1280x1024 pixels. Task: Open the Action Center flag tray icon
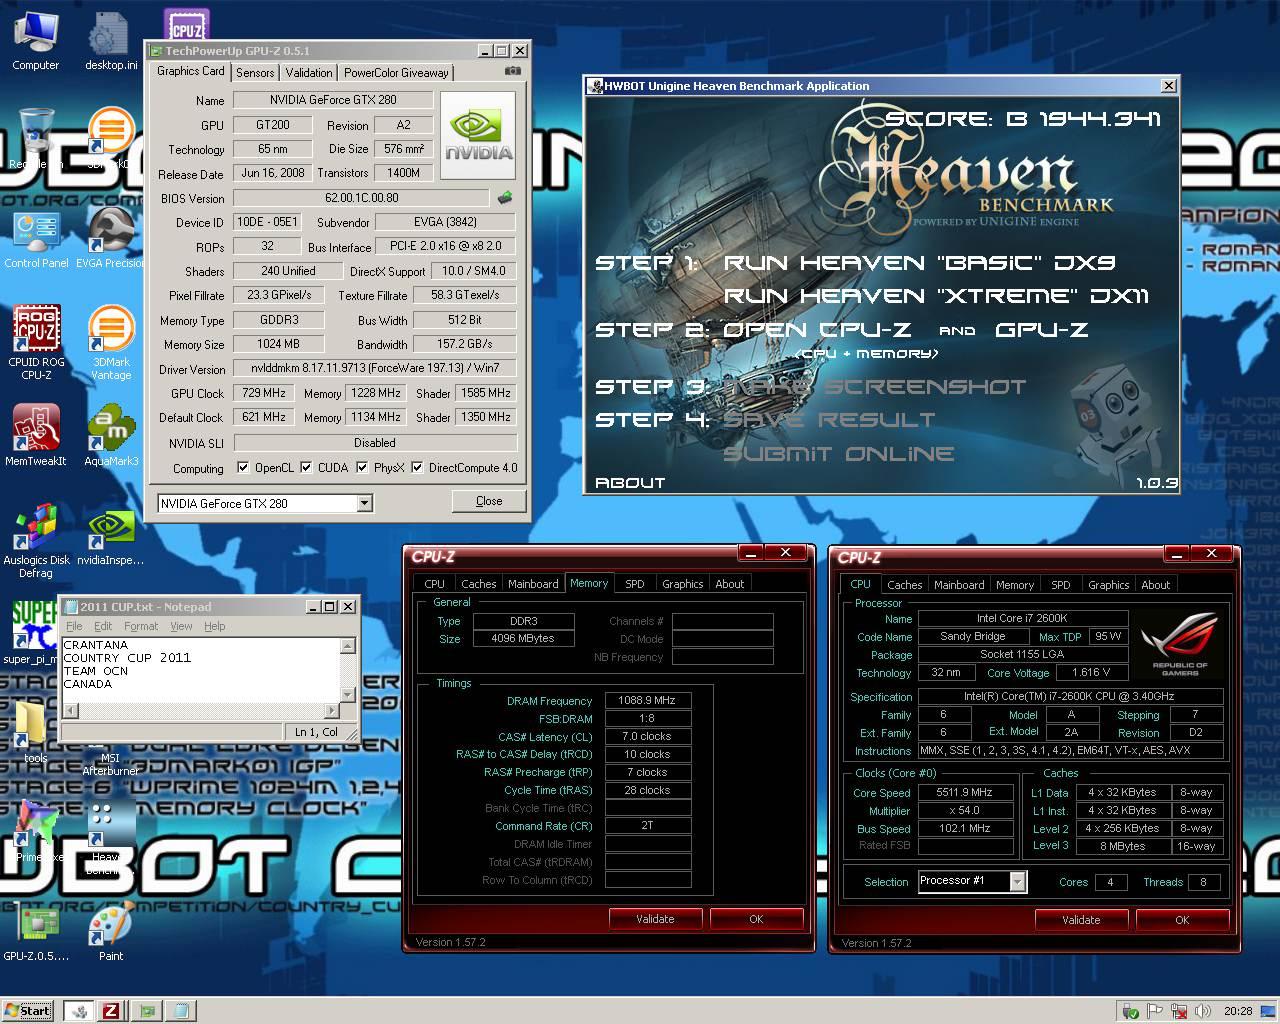tap(1154, 1010)
